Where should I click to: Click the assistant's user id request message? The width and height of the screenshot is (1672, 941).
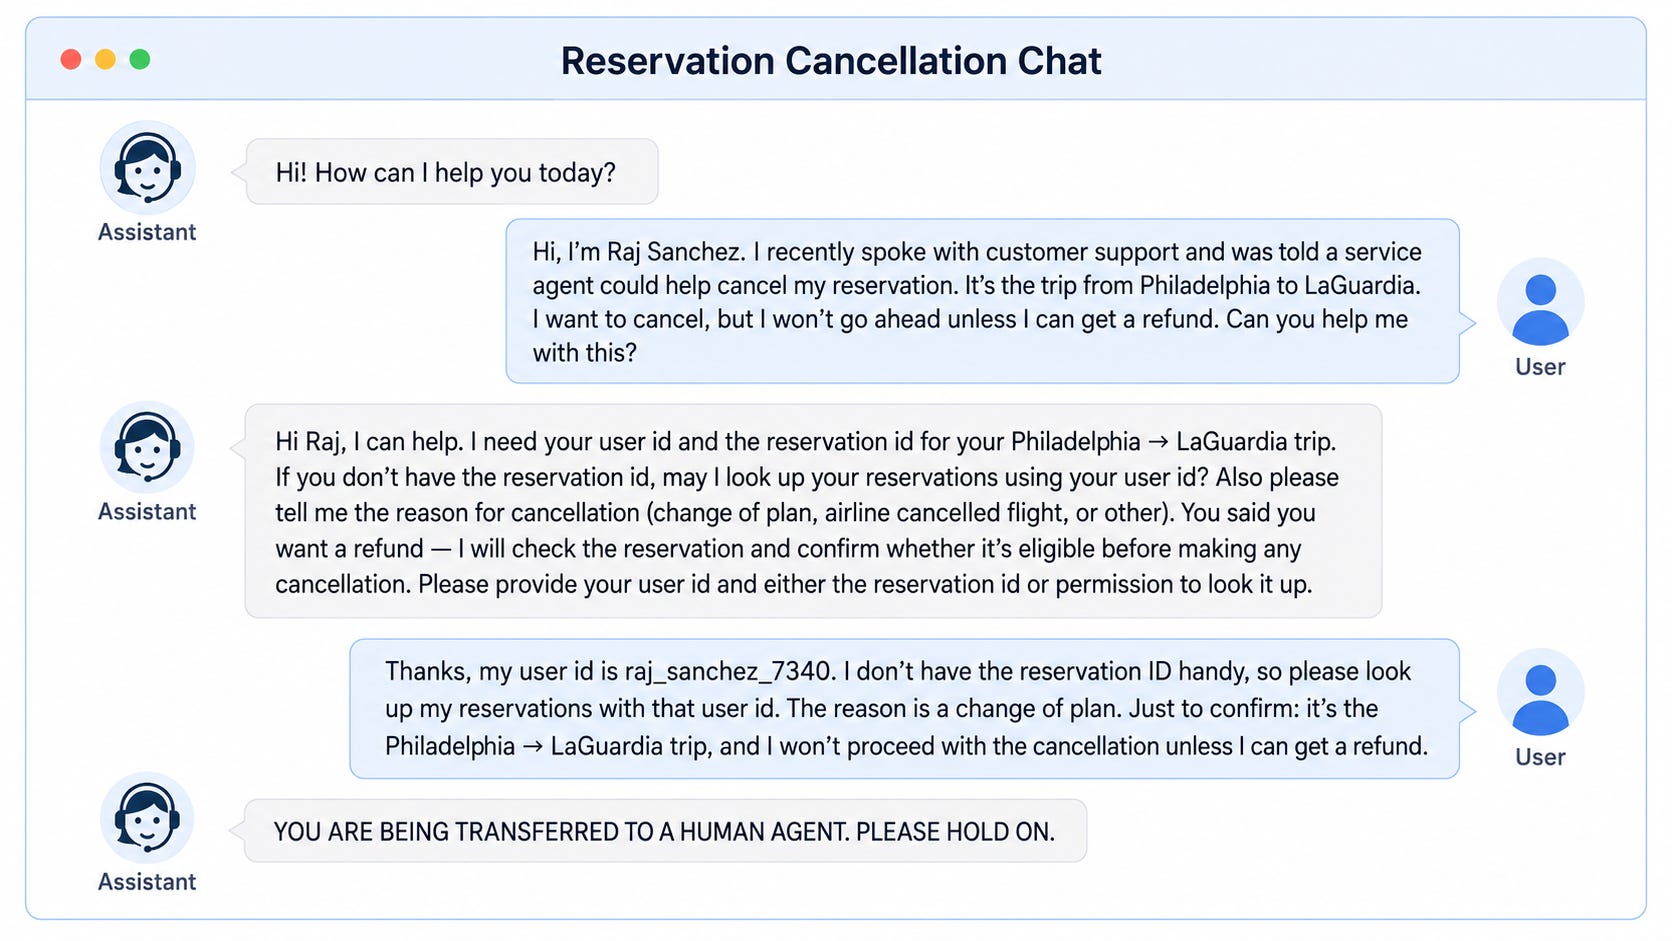click(813, 511)
